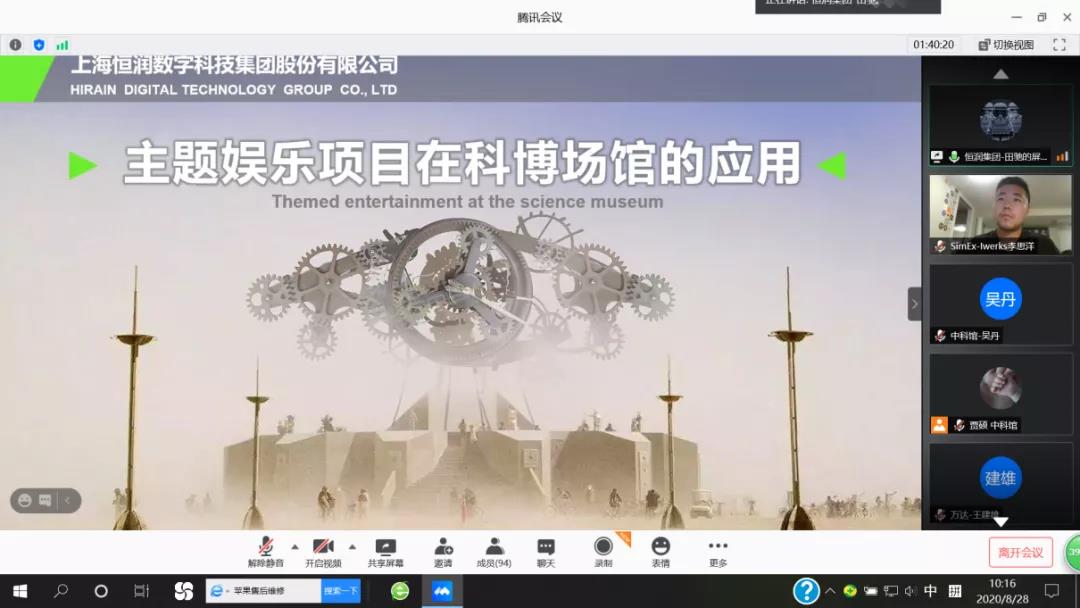Open the 共享屏幕 share screen tool
Image resolution: width=1080 pixels, height=608 pixels.
point(385,551)
